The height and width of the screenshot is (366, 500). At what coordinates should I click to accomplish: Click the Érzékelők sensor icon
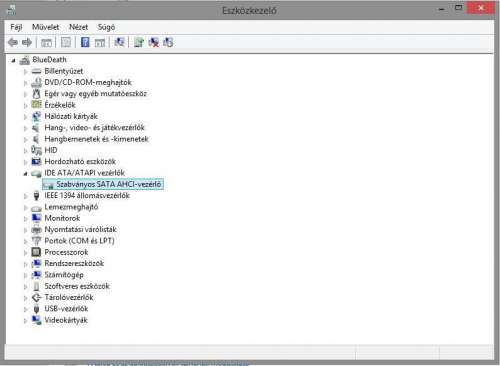click(36, 105)
